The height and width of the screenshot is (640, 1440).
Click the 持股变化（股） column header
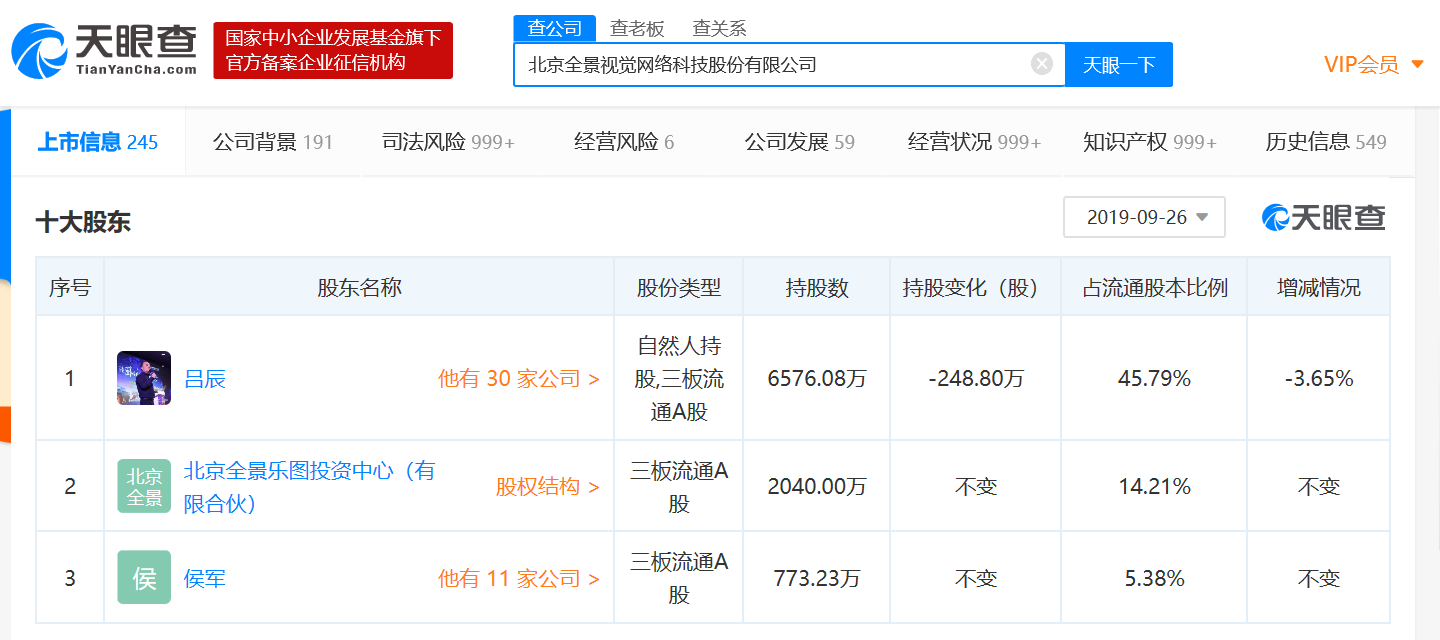point(975,288)
